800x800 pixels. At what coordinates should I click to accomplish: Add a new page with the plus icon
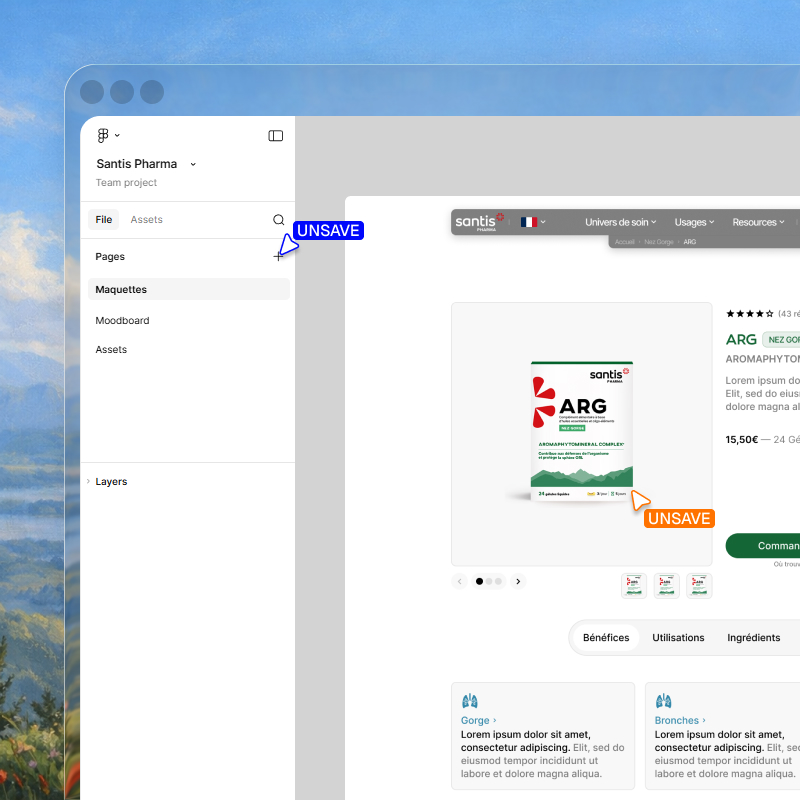pos(278,256)
